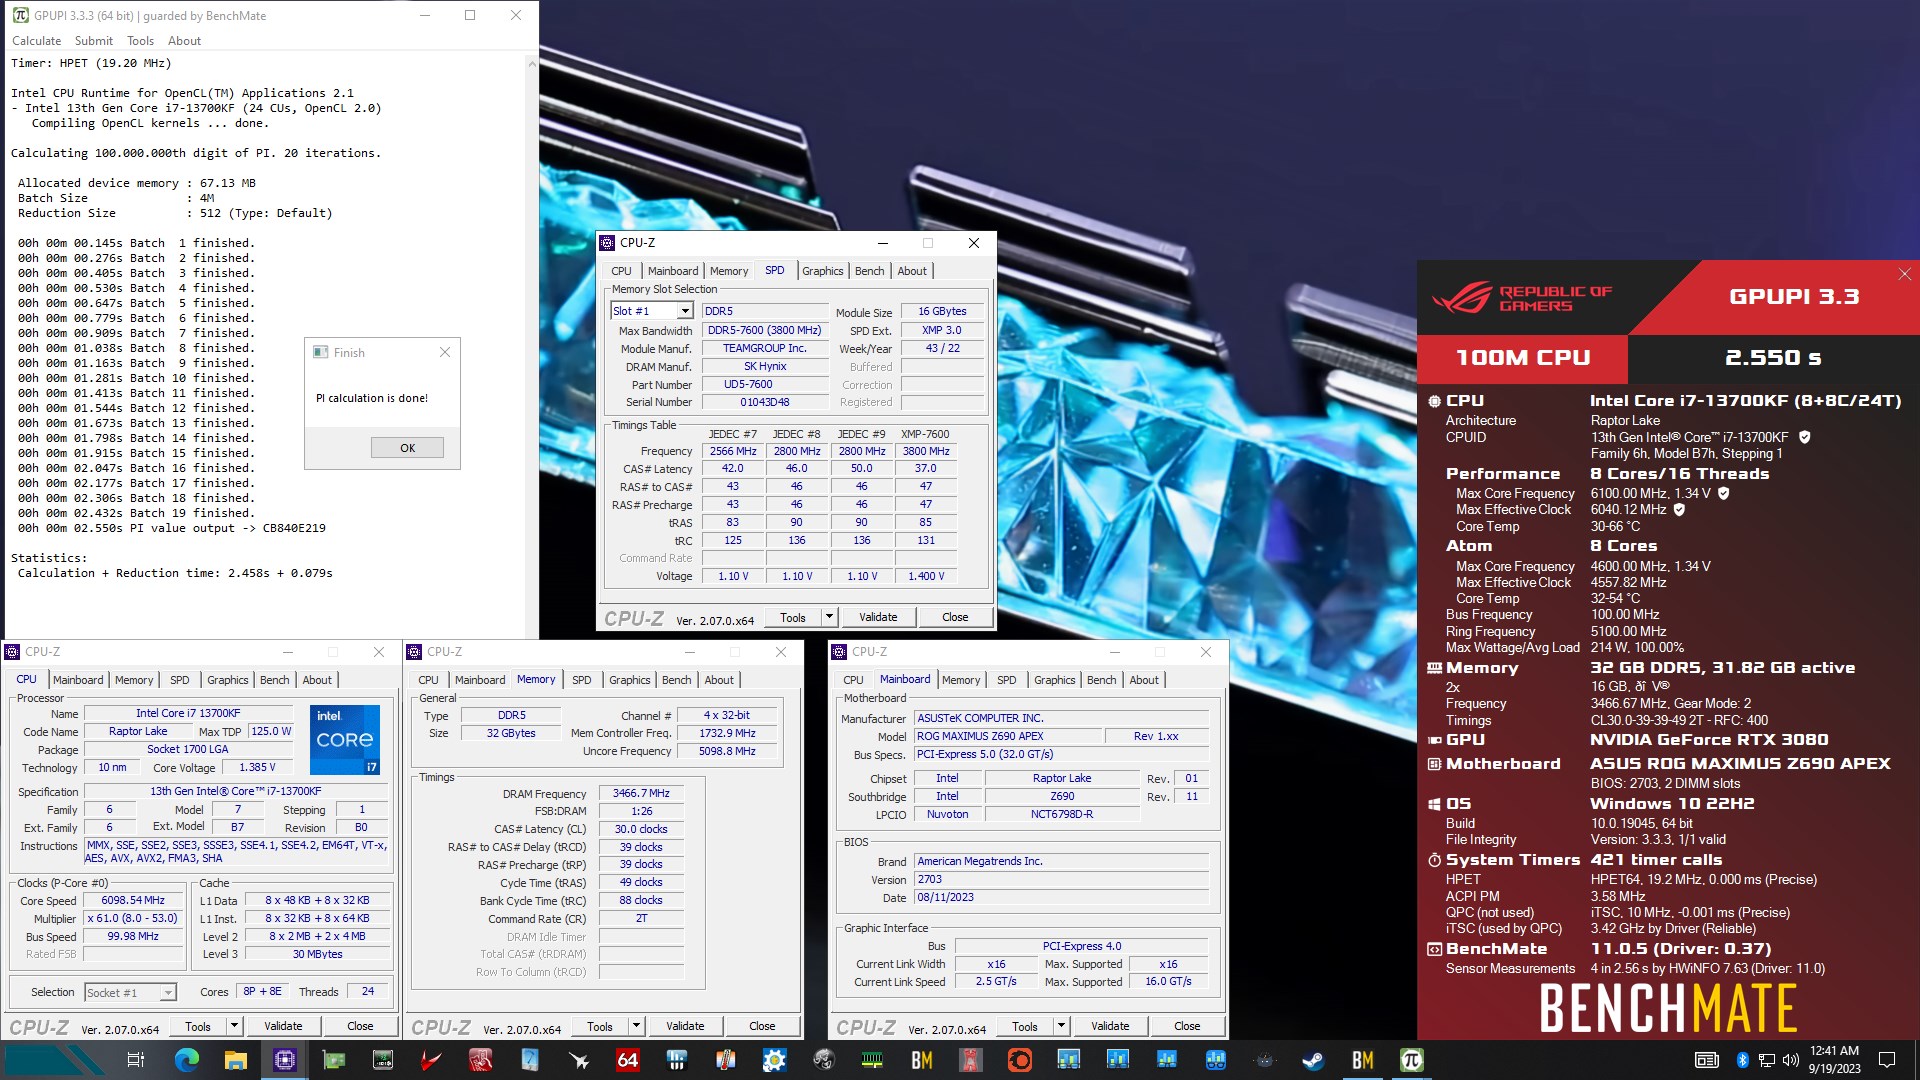The image size is (1920, 1080).
Task: Click Tools button in Memory CPU-Z window
Action: (600, 1026)
